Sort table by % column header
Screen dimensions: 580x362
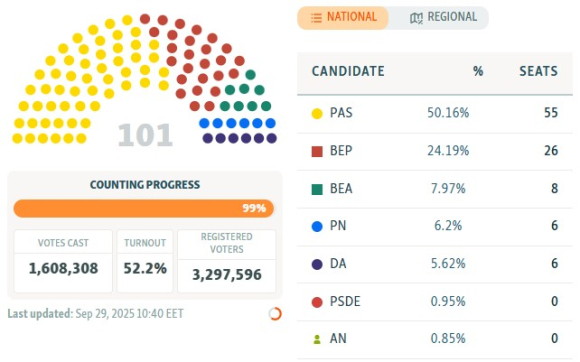tap(478, 71)
